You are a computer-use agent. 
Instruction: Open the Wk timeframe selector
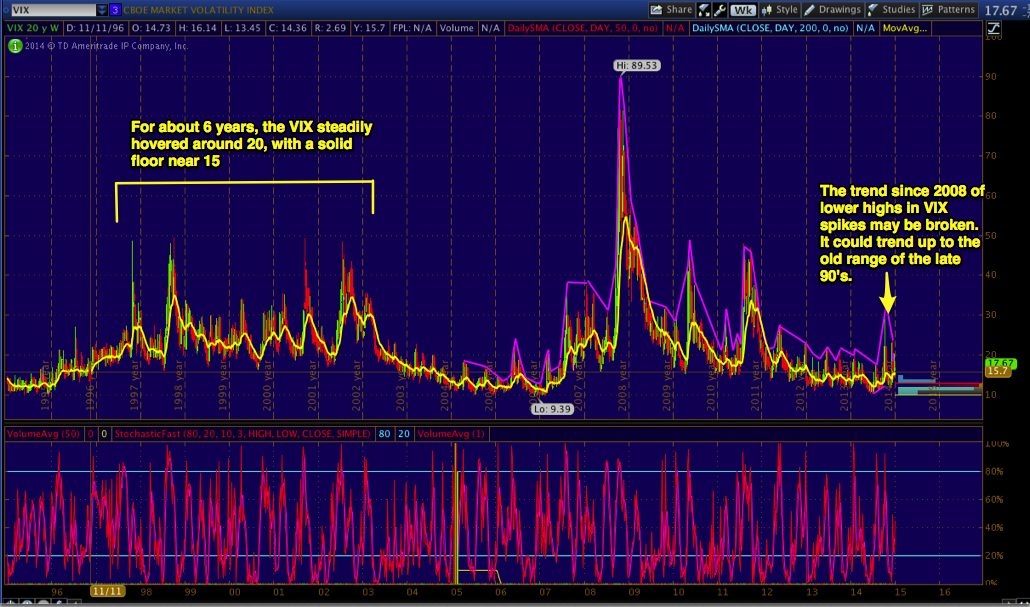[742, 9]
